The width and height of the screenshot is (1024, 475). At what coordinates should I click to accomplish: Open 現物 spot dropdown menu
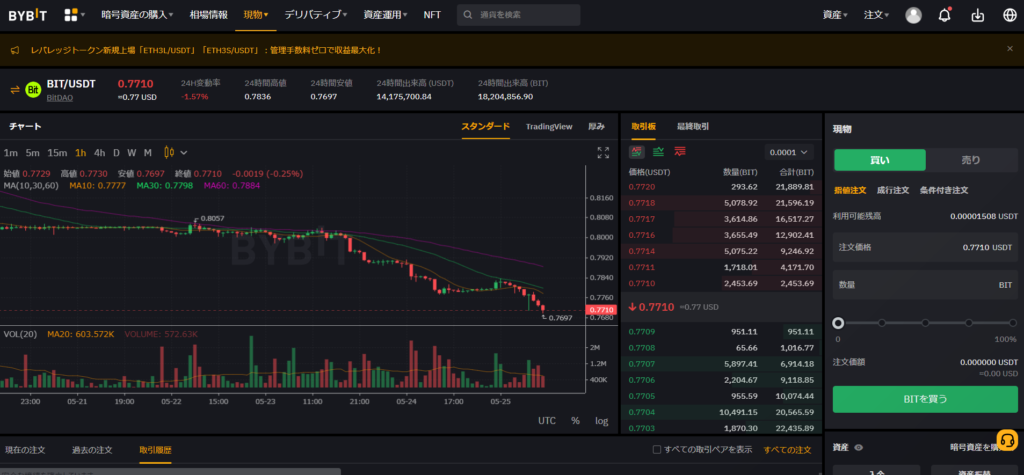click(256, 15)
